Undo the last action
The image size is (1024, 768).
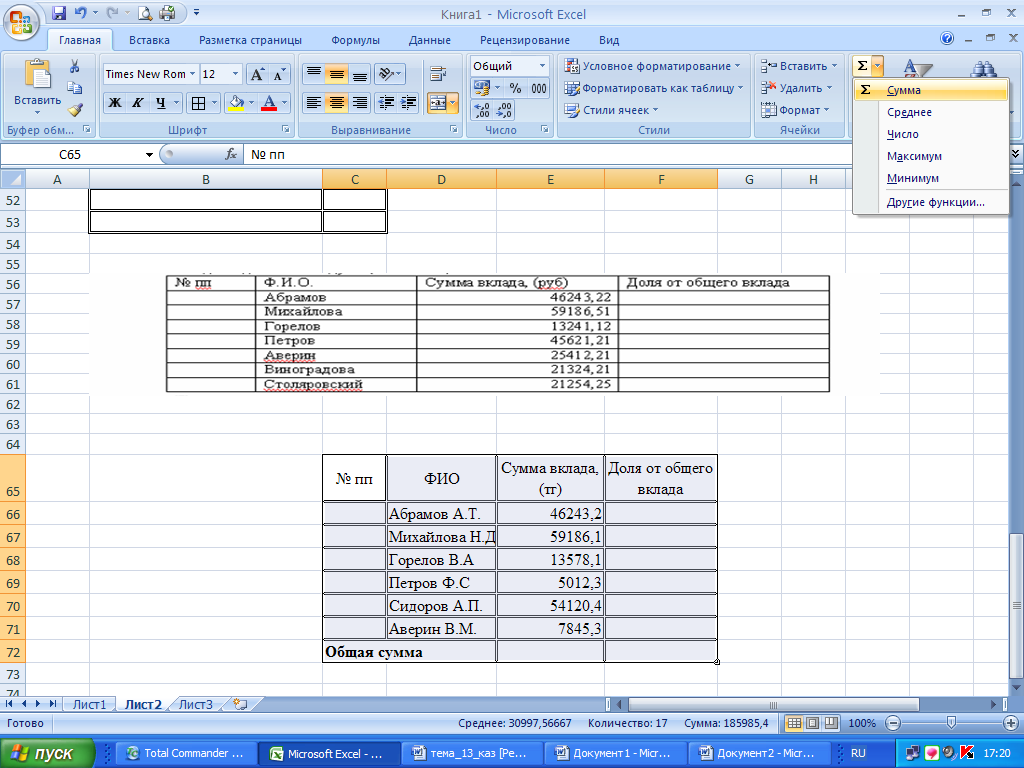80,12
